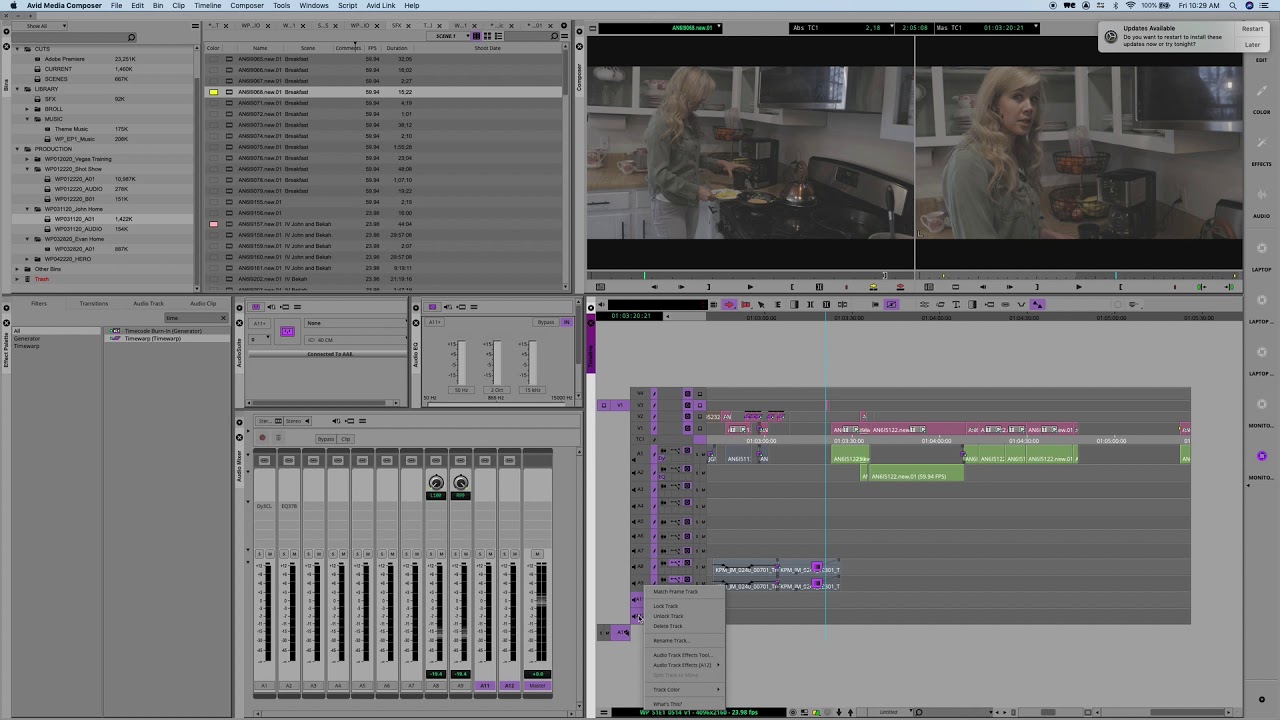
Task: Select Unlock Track in context menu
Action: tap(667, 616)
